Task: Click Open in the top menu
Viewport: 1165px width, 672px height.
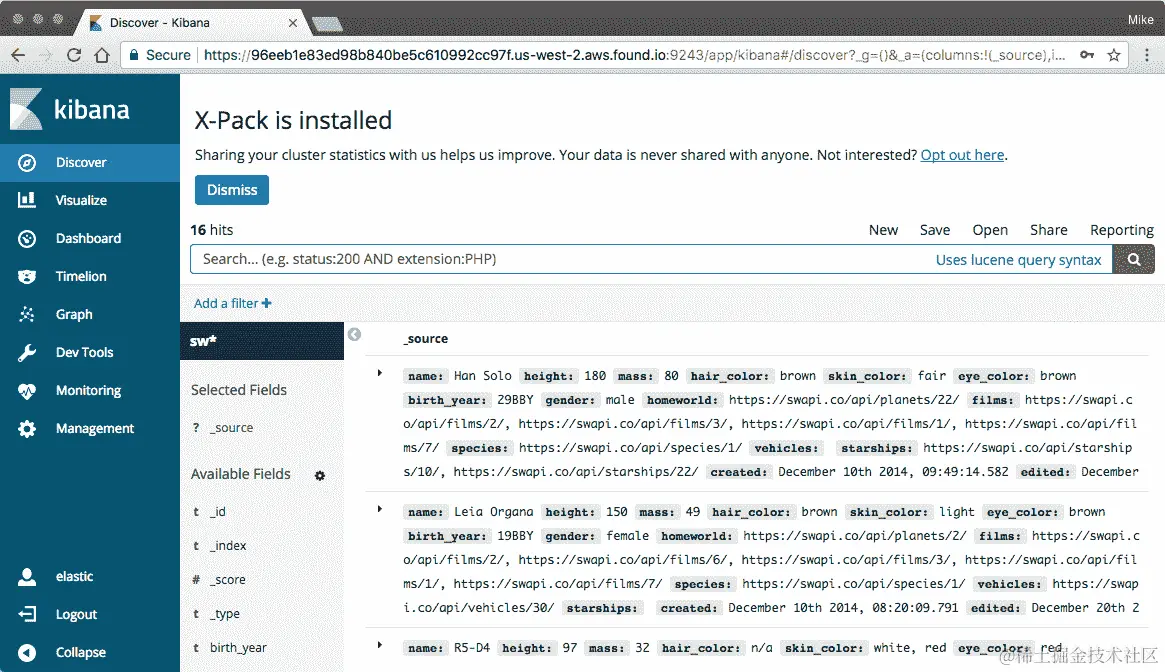Action: click(x=990, y=230)
